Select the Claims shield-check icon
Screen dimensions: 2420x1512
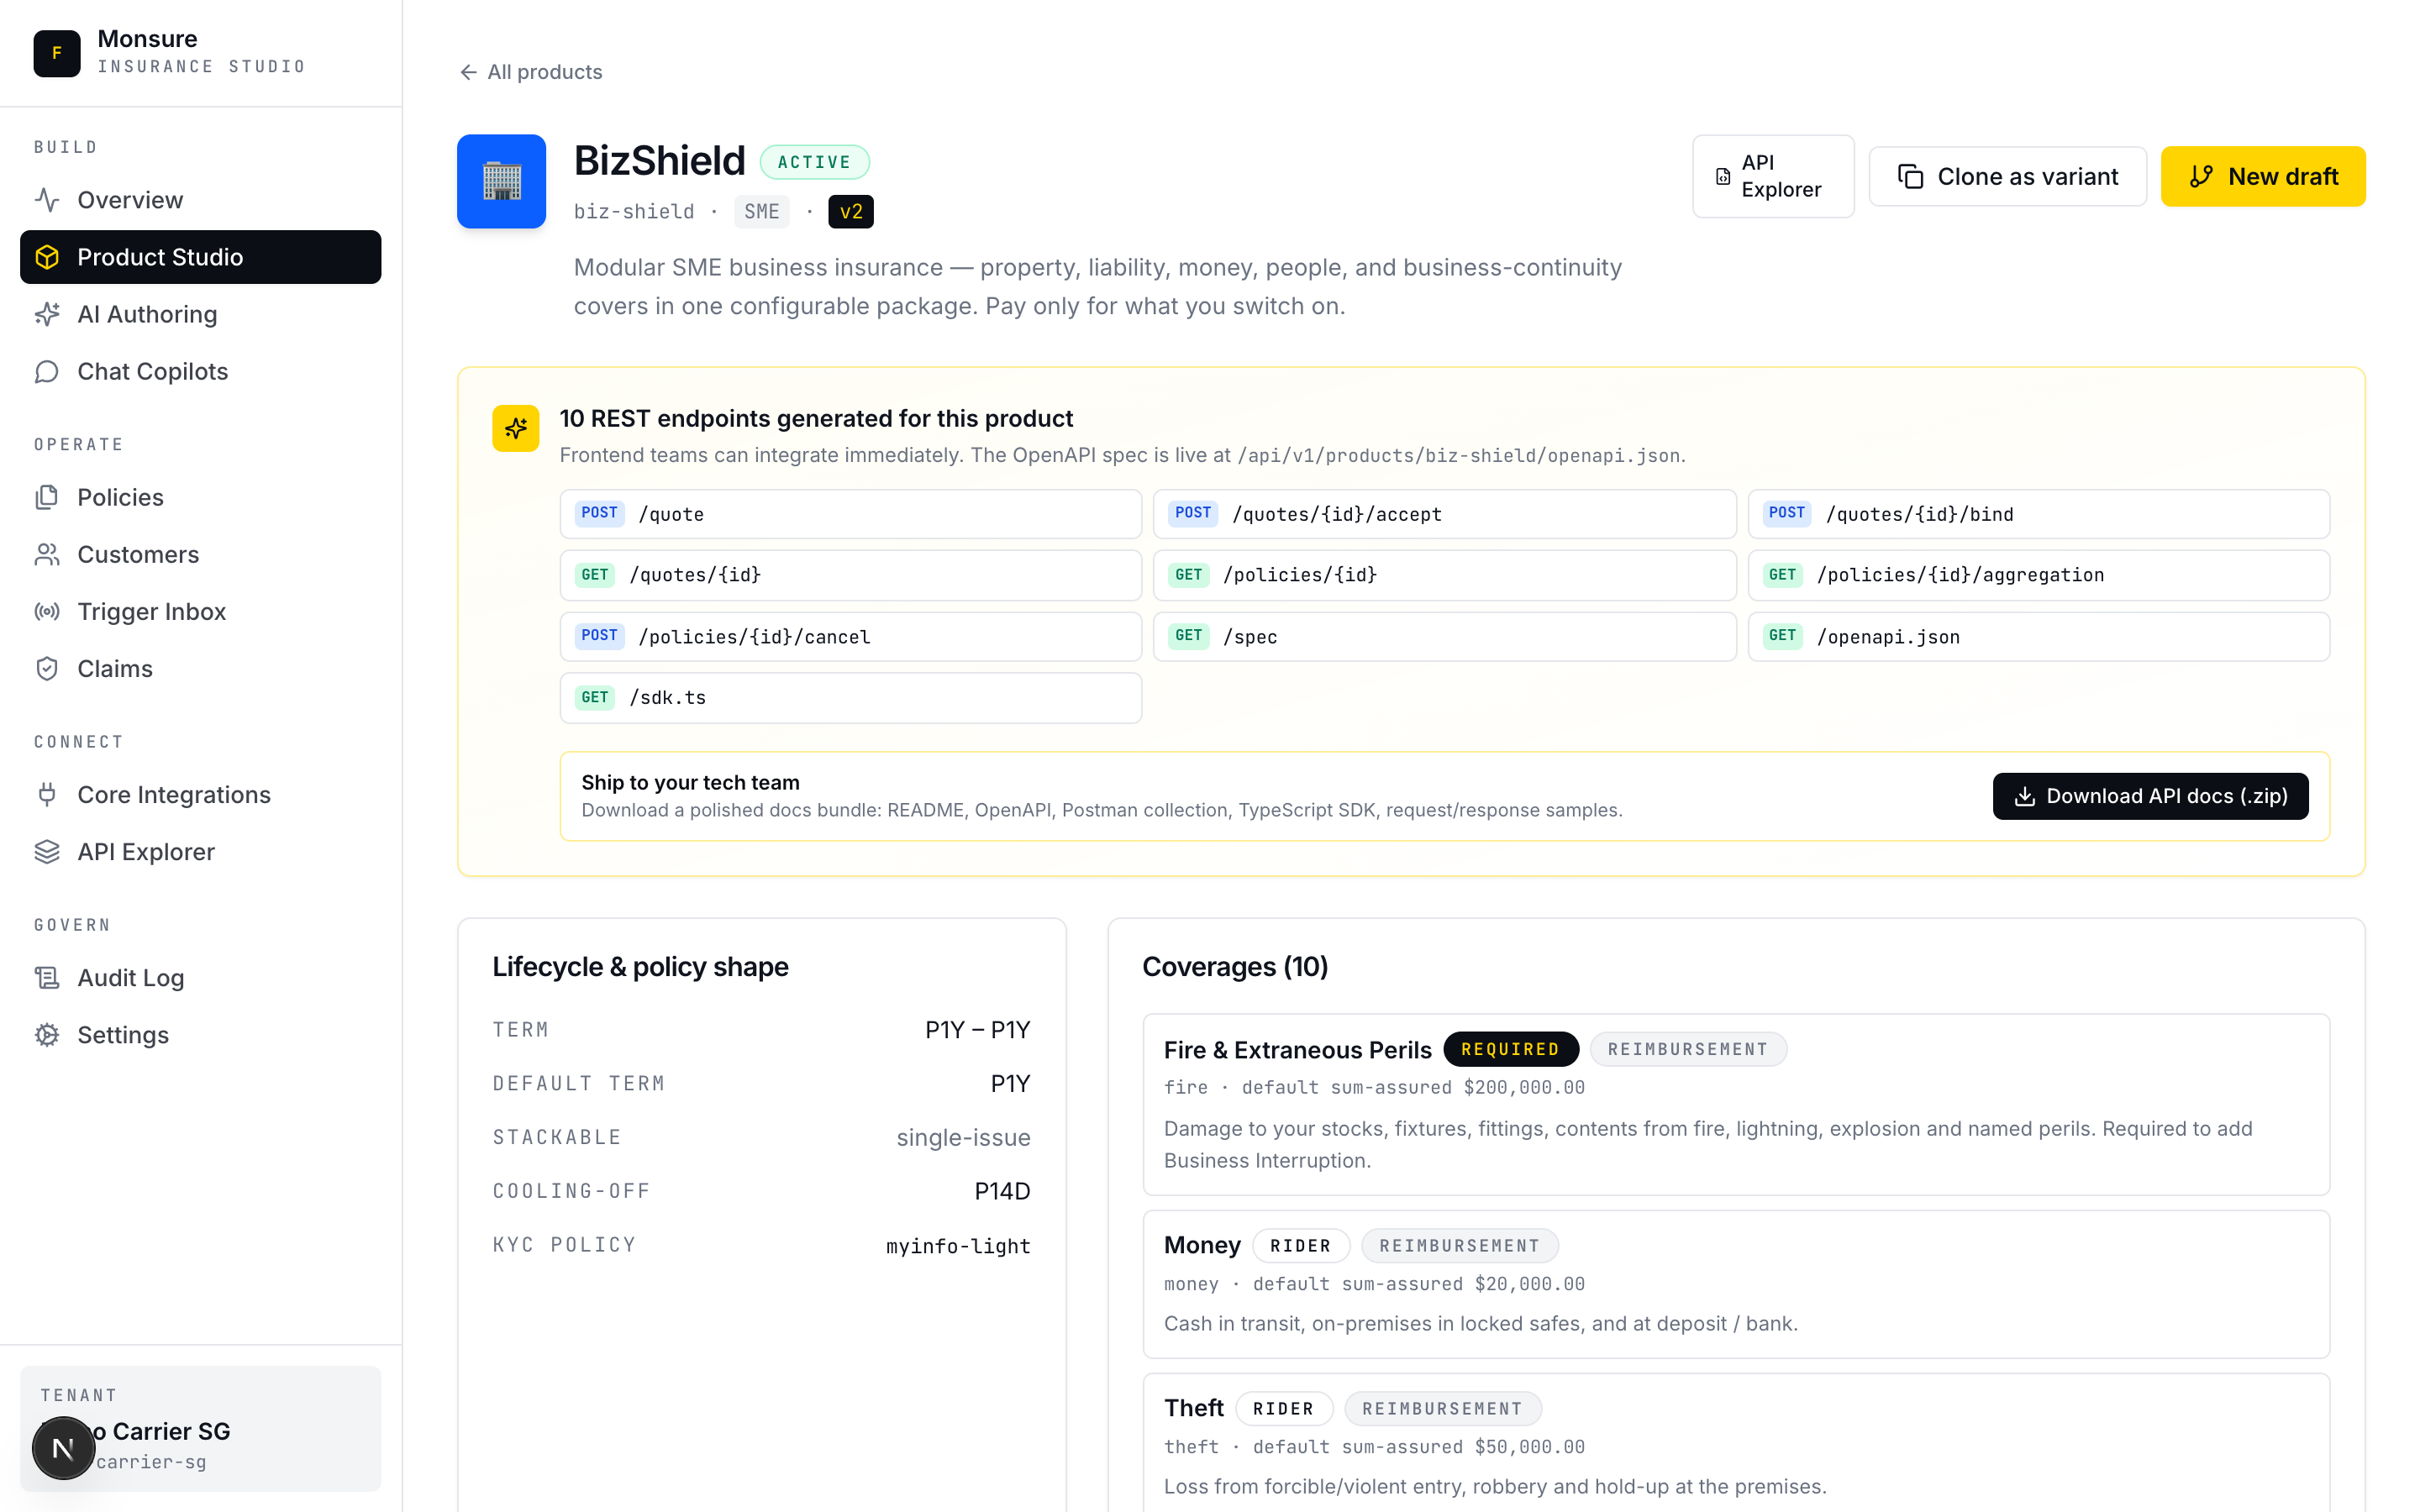coord(48,668)
